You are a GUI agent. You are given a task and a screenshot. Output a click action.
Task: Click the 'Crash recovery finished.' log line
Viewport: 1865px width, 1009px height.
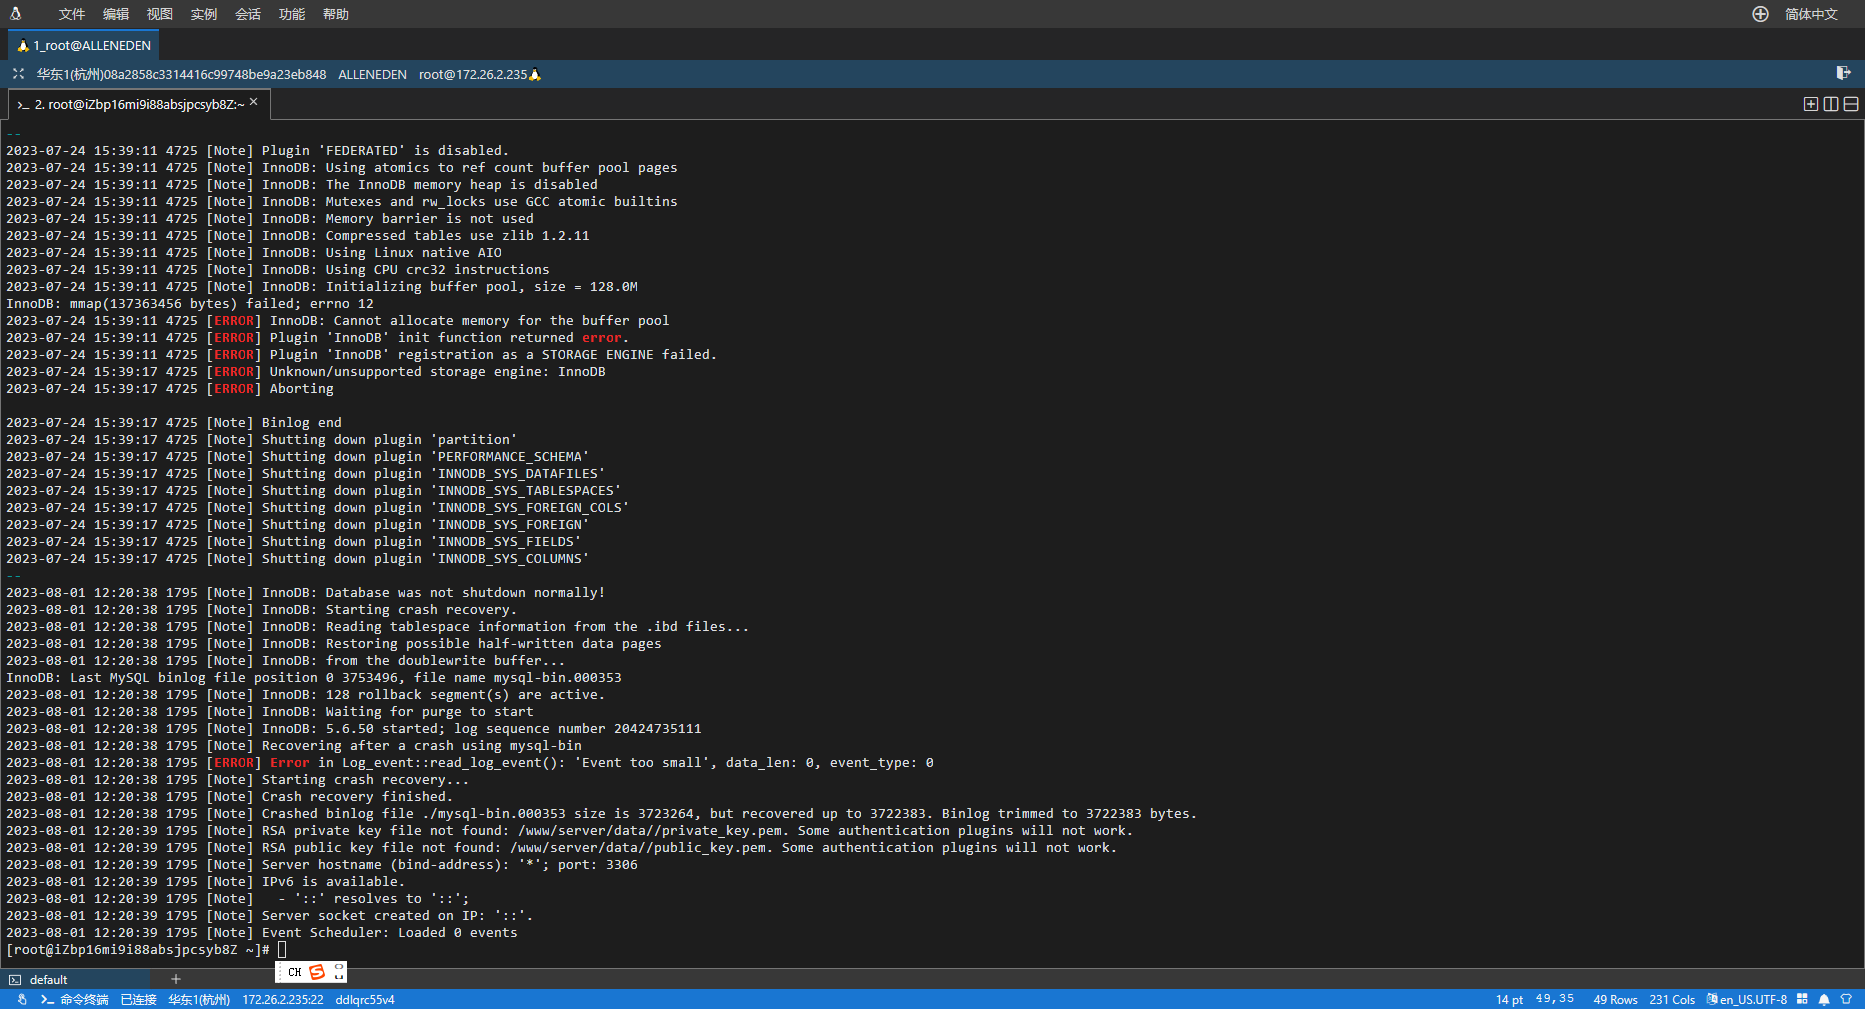click(230, 797)
